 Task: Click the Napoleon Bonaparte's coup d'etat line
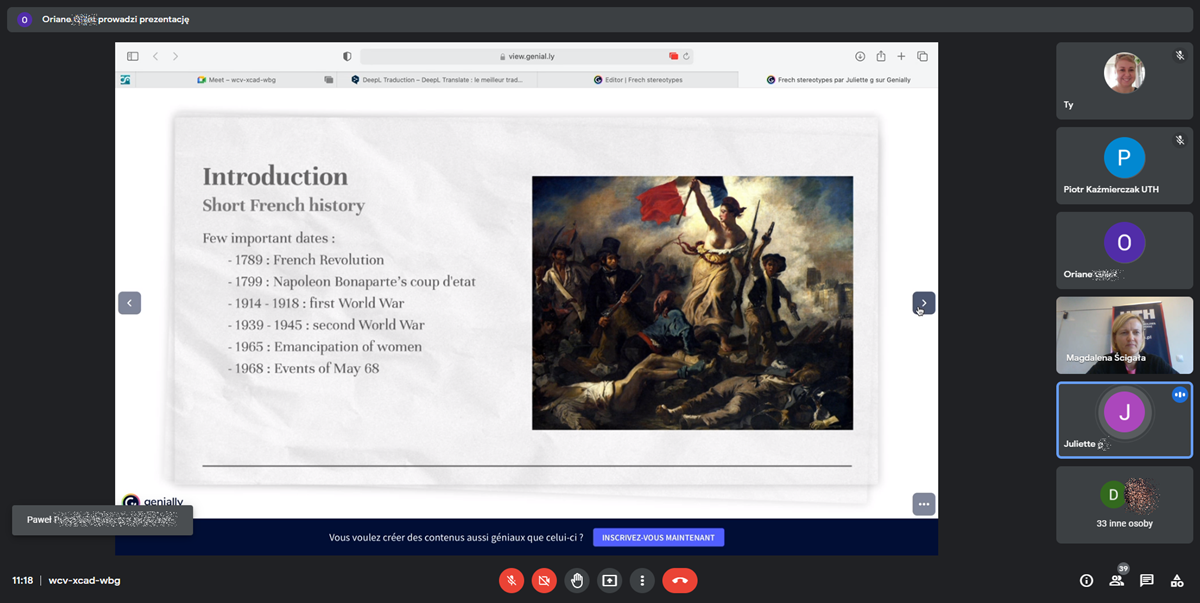352,282
